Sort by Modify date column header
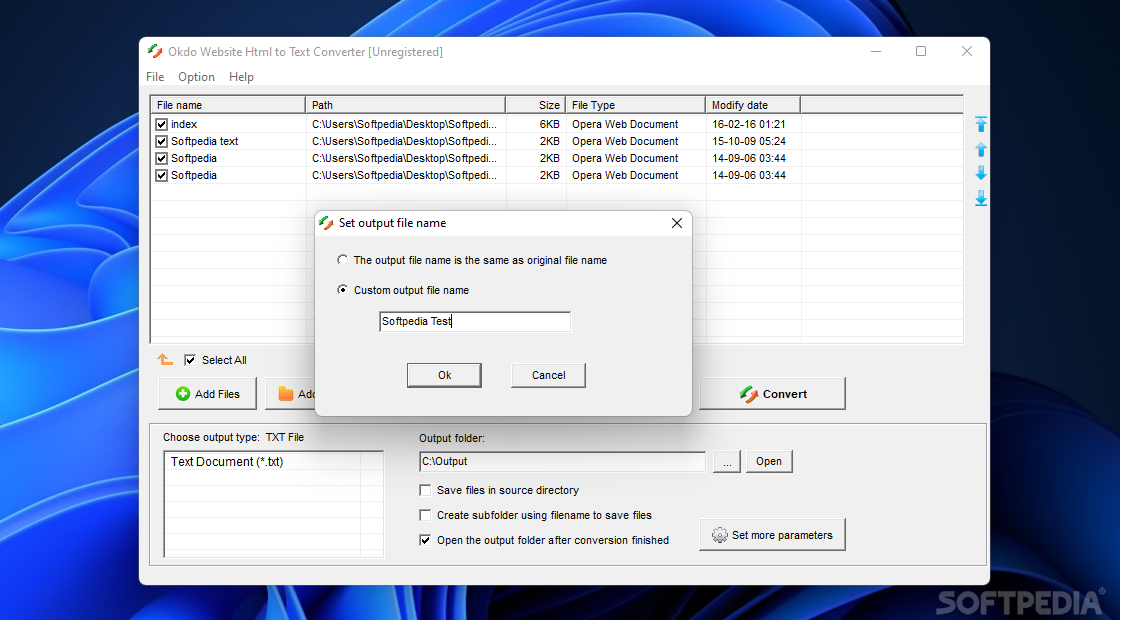1121x630 pixels. point(753,105)
